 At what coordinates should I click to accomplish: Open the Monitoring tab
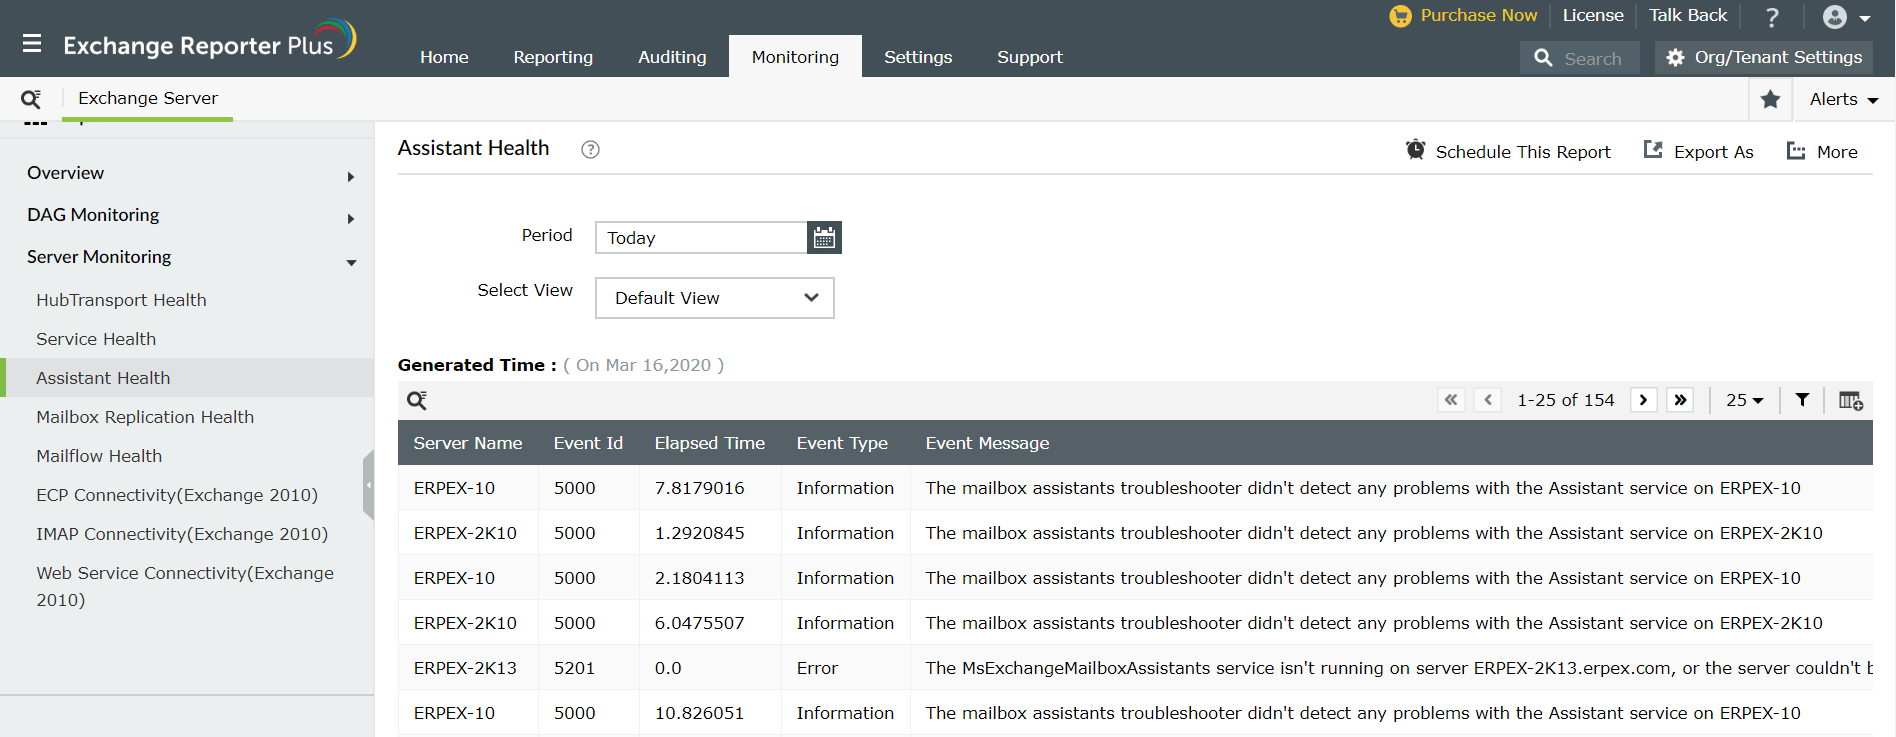pyautogui.click(x=795, y=57)
